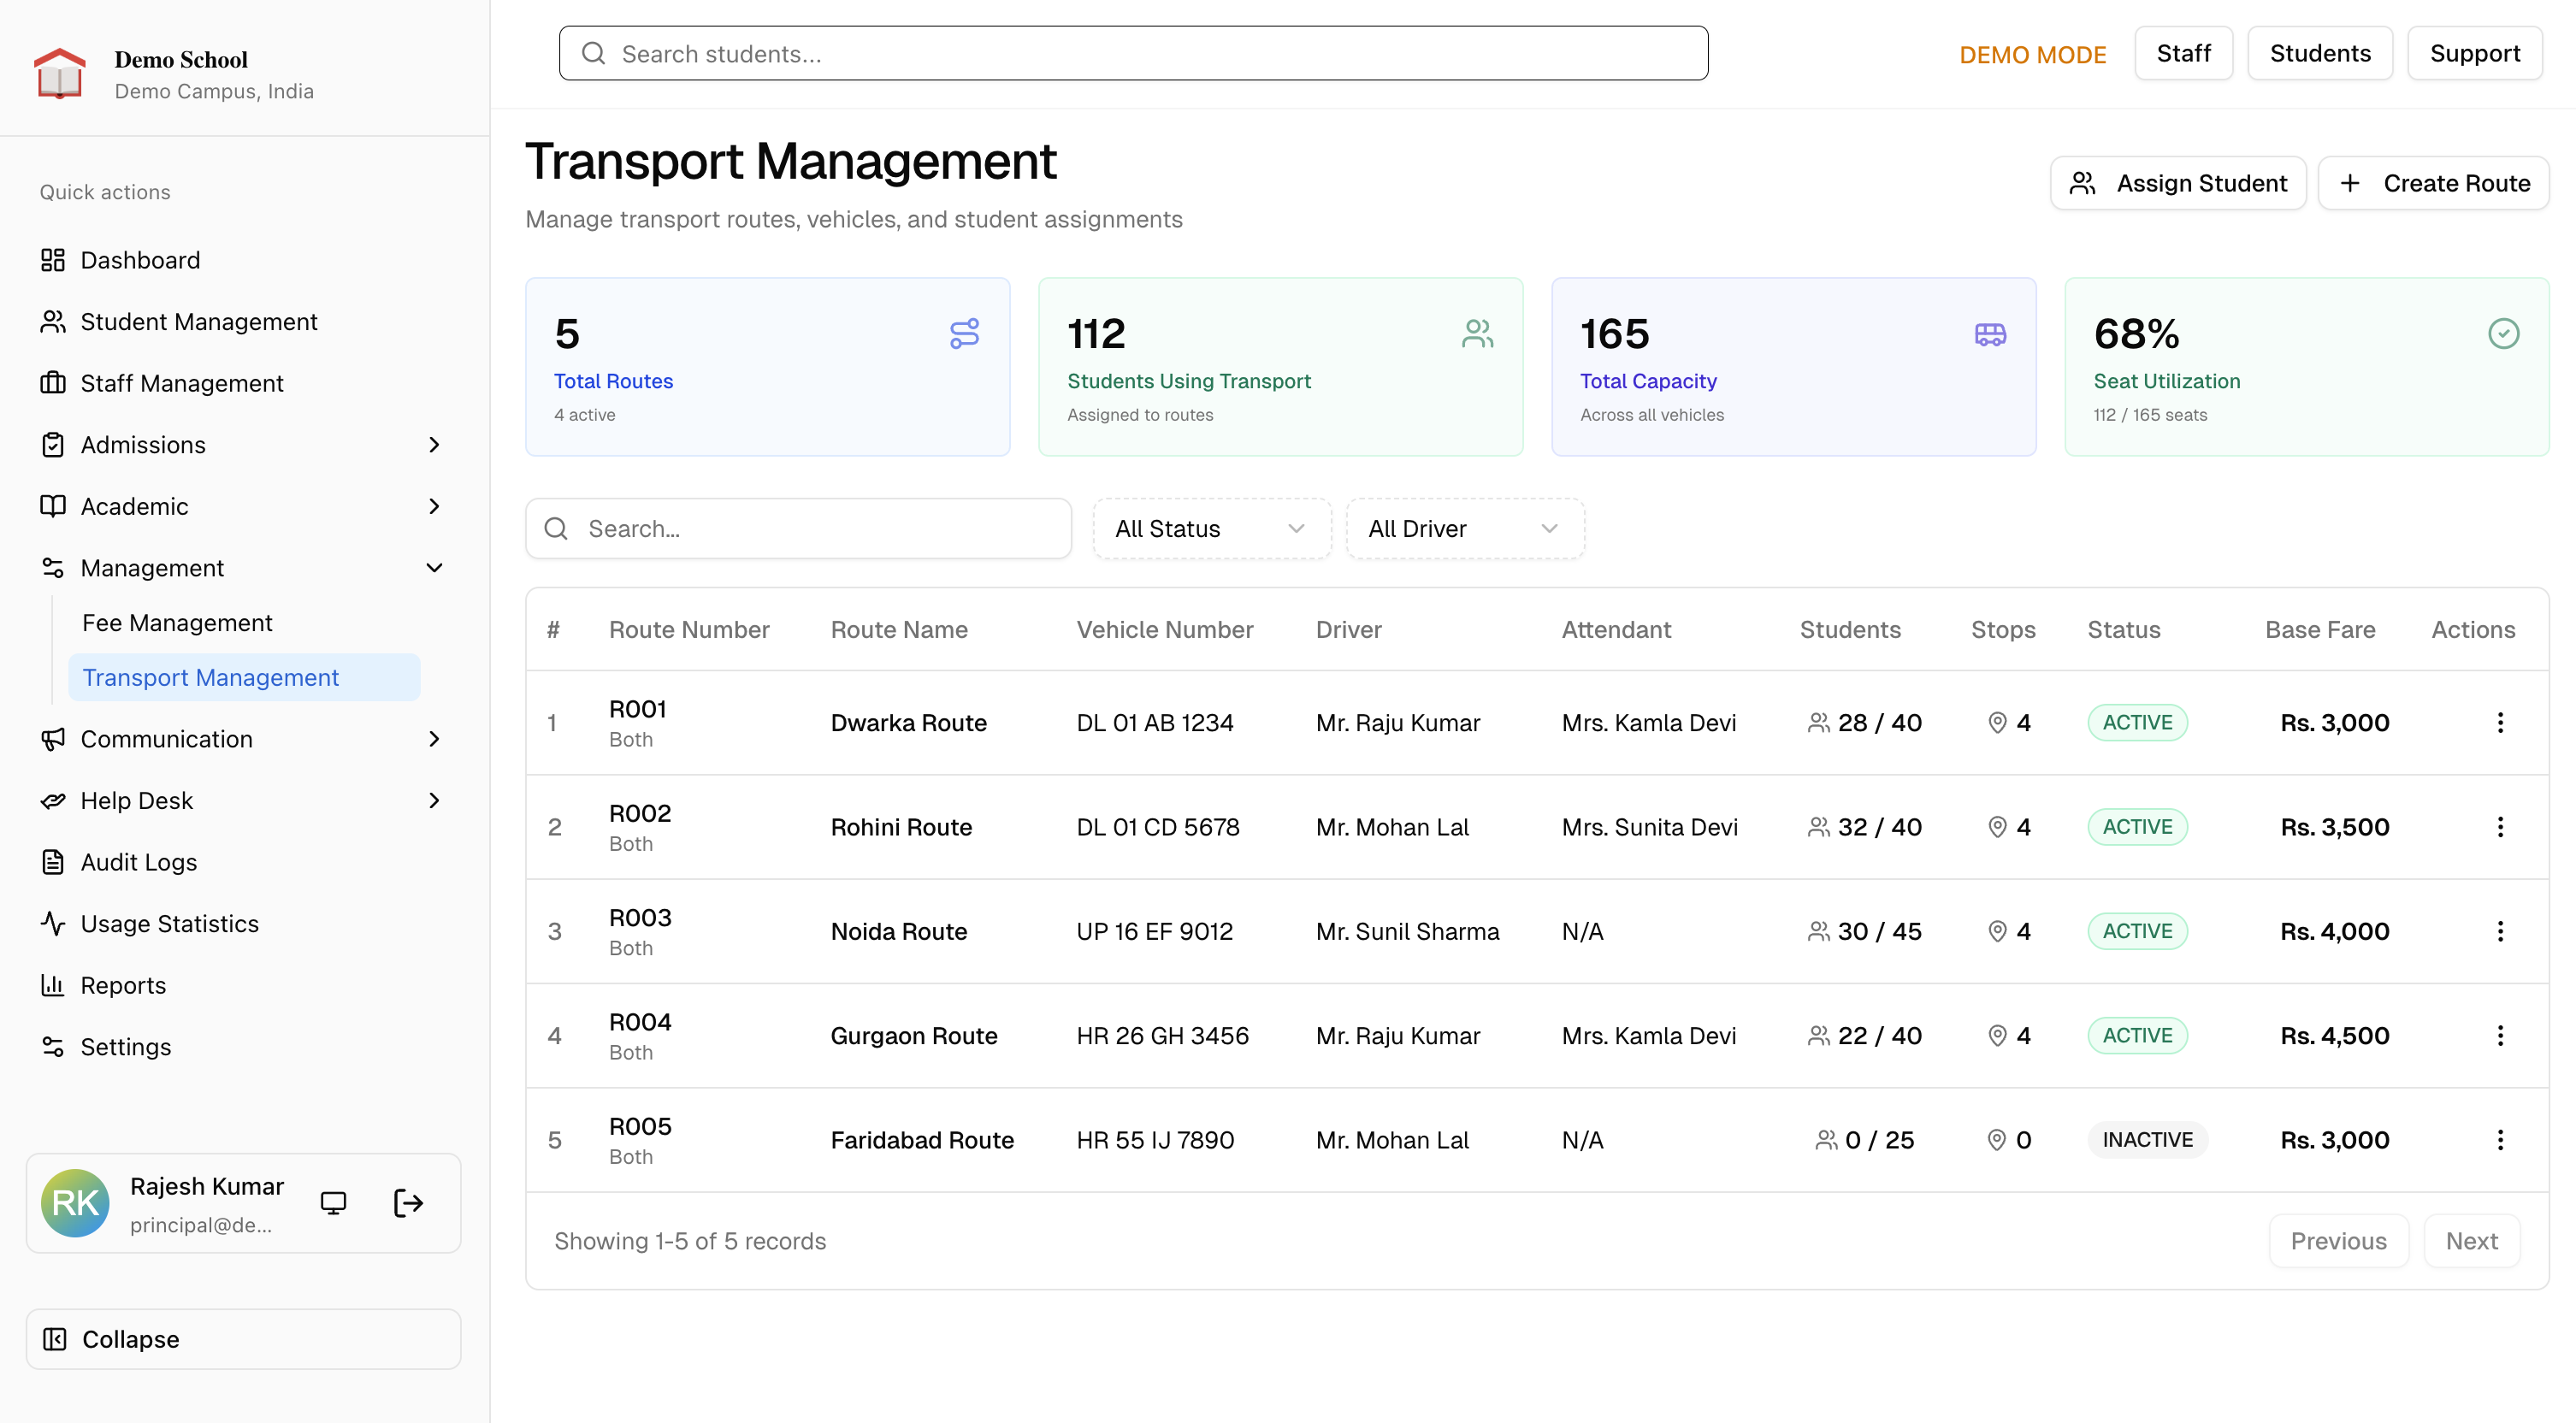Click the routes icon on Total Routes card
This screenshot has height=1423, width=2576.
(964, 334)
